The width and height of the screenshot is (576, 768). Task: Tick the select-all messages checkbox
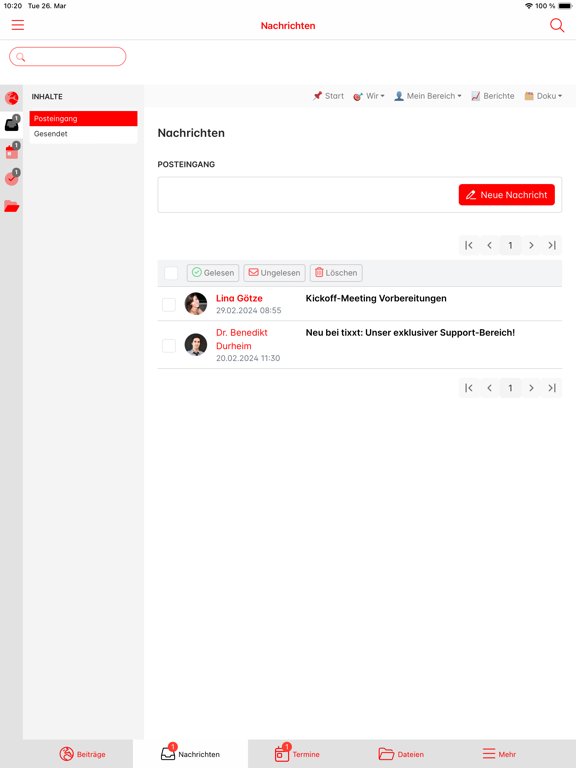coord(171,273)
